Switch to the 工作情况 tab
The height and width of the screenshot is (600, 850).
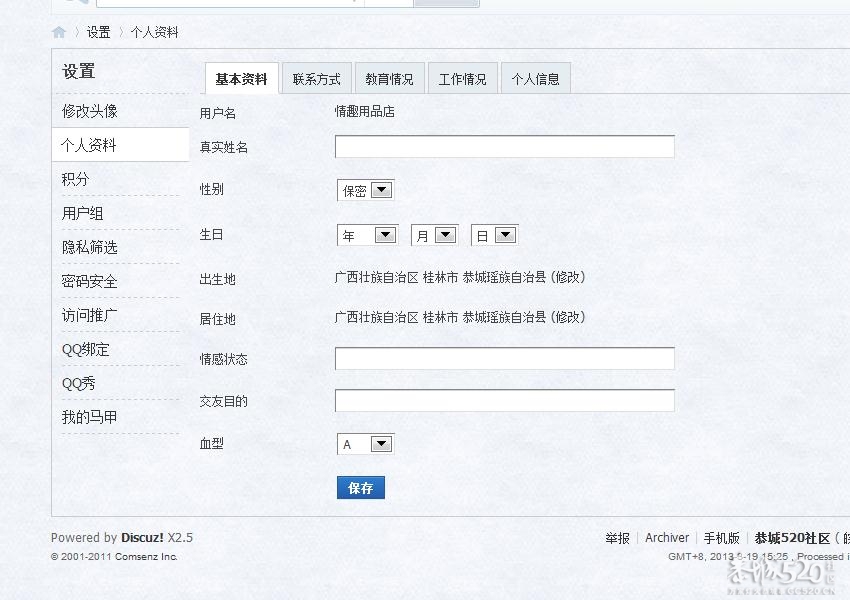(x=463, y=77)
